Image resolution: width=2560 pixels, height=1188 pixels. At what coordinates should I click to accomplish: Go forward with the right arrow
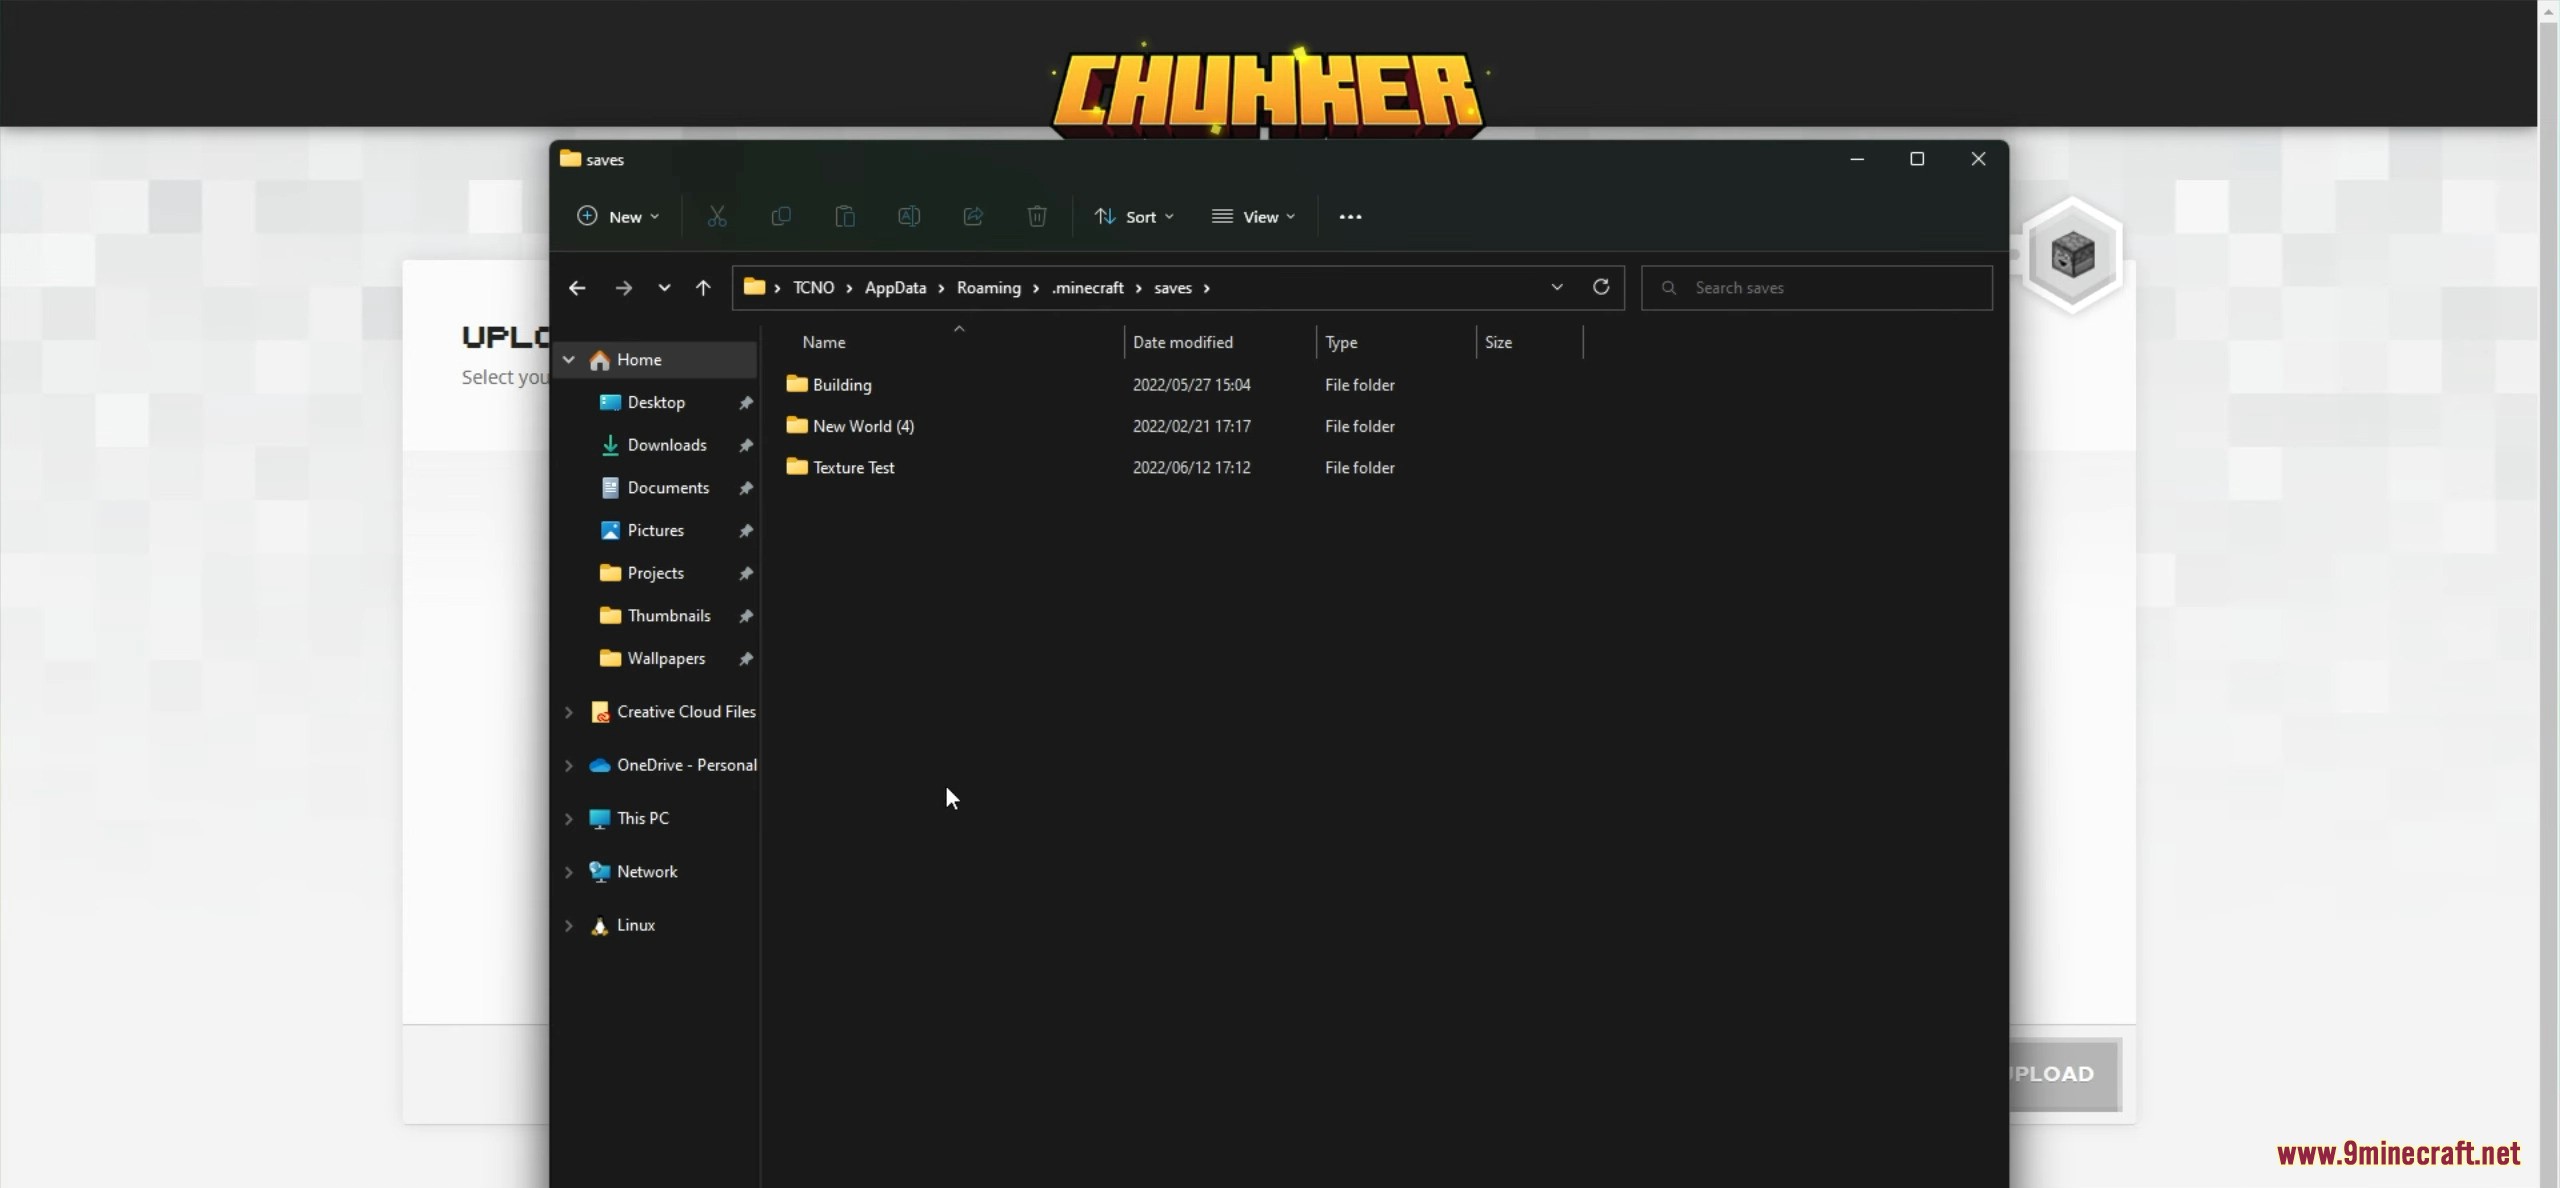click(623, 288)
